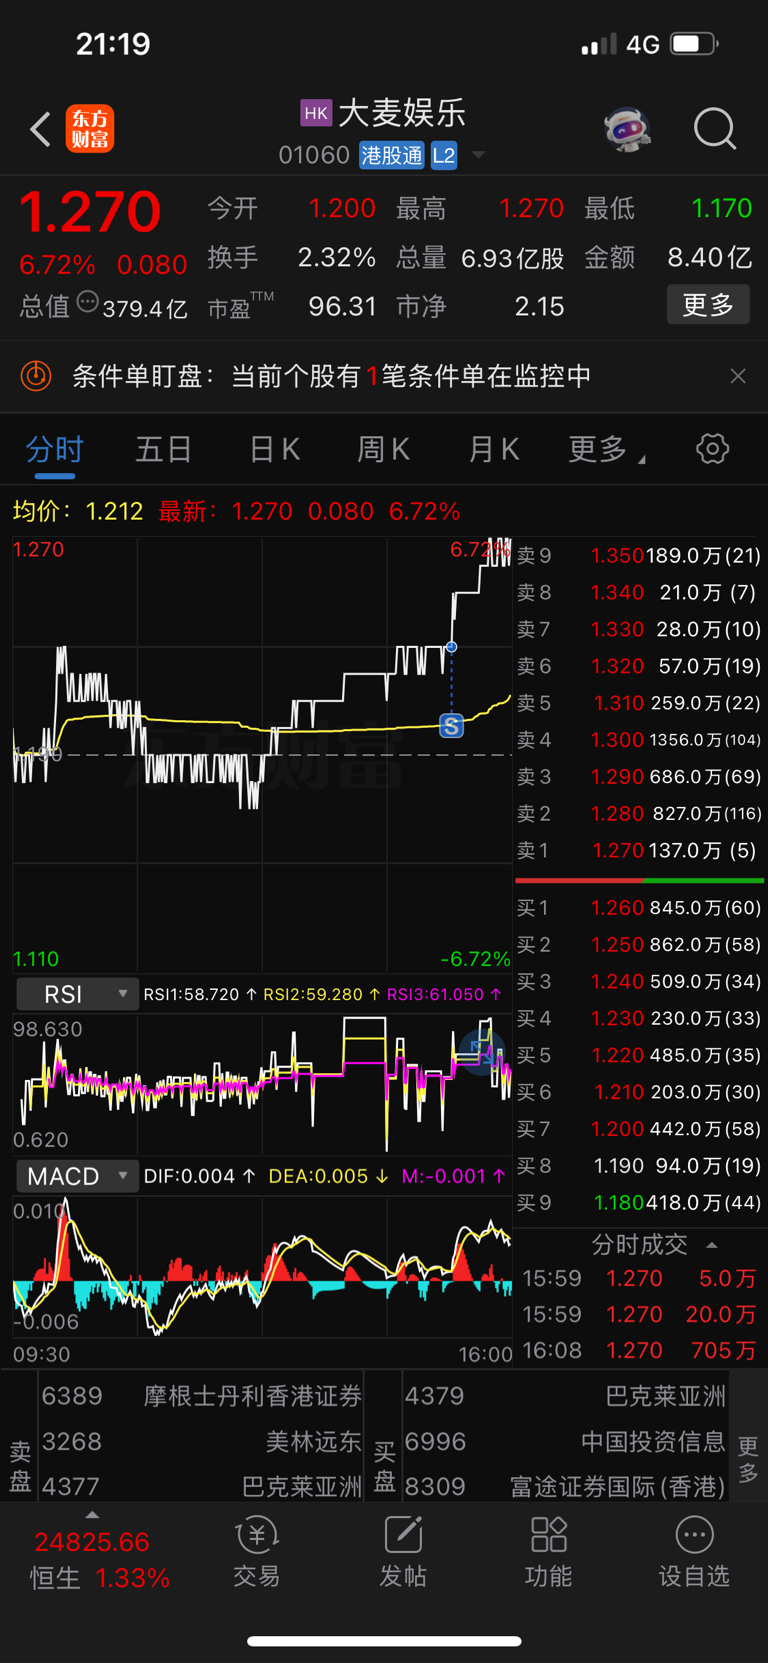Open the 发帖 post icon

point(403,1552)
